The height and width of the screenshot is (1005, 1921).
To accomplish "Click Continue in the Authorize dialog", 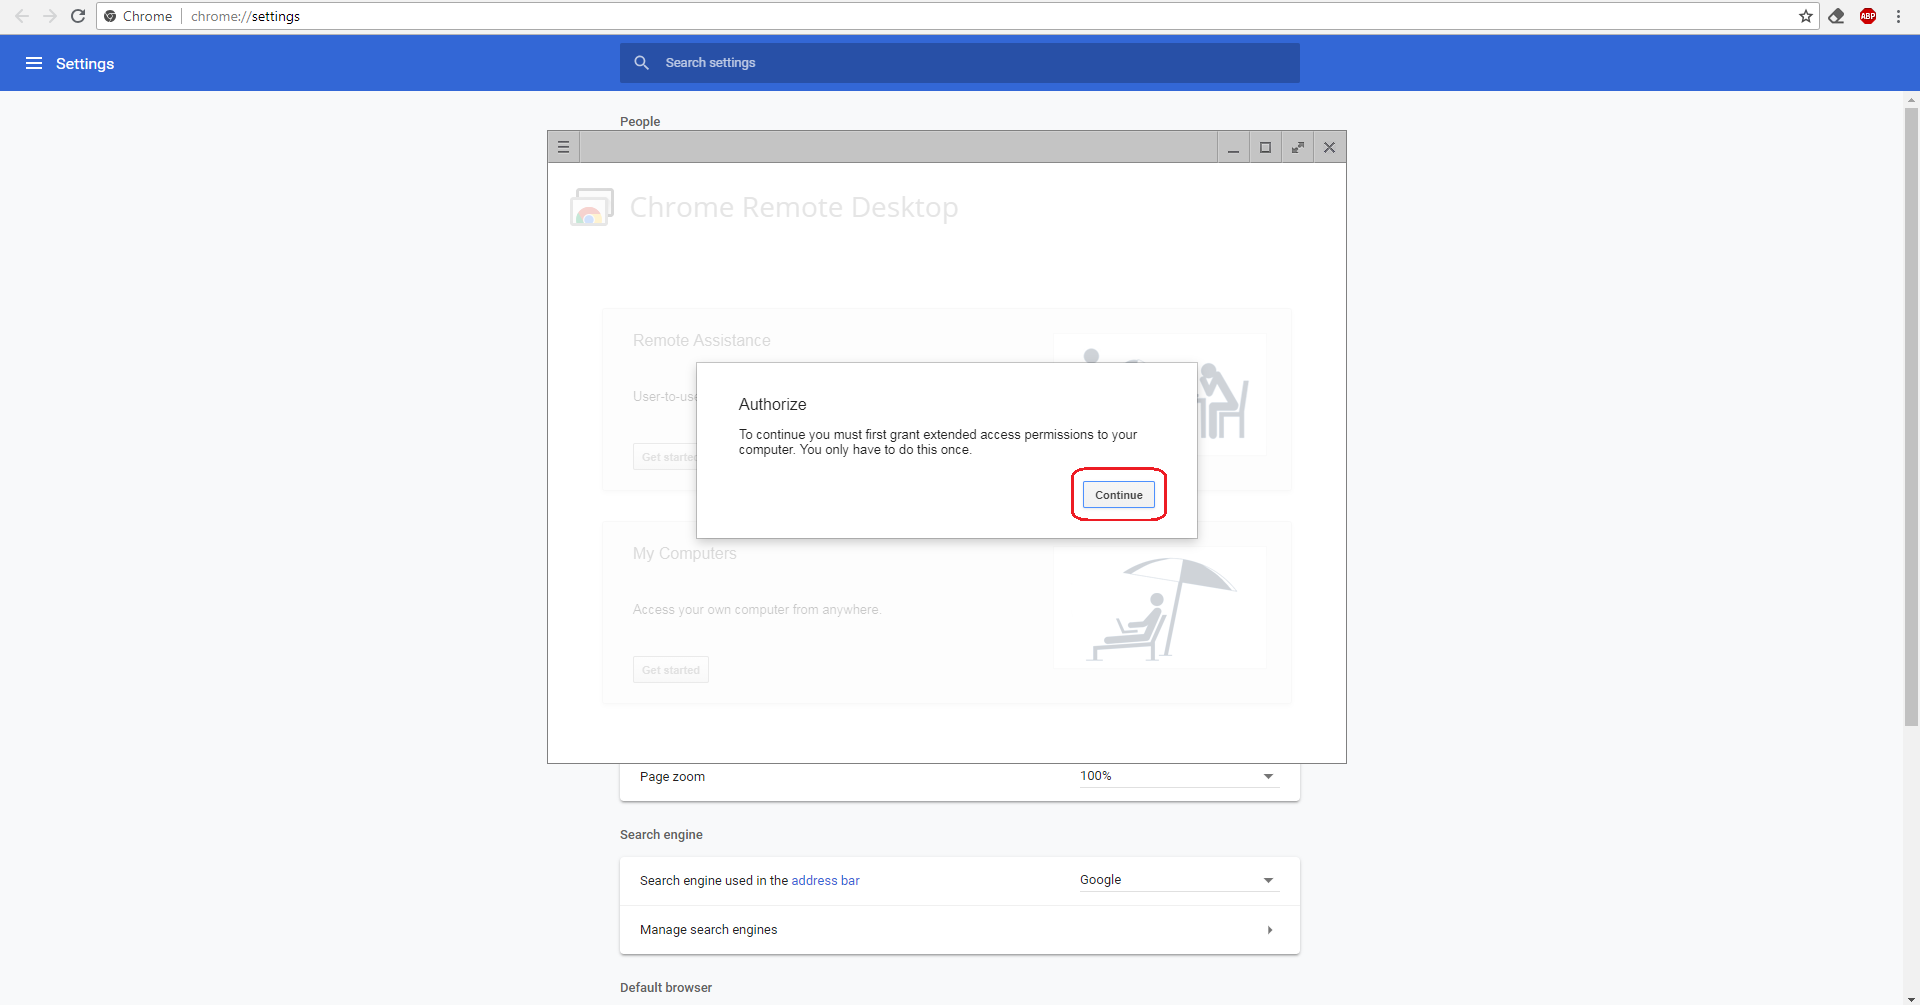I will point(1118,494).
